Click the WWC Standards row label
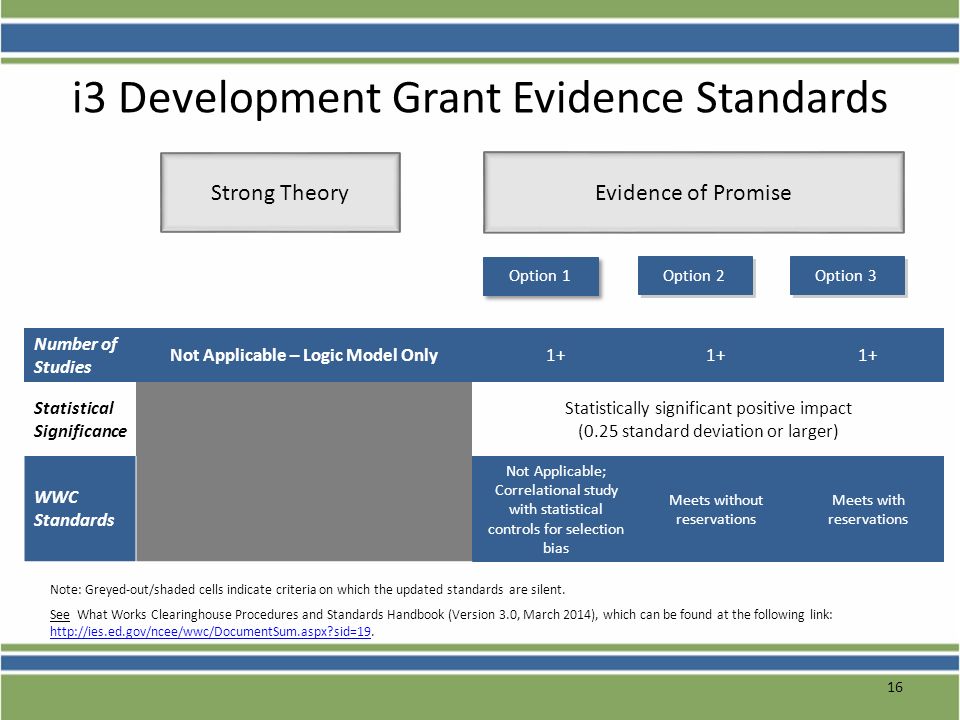Image resolution: width=960 pixels, height=720 pixels. [73, 508]
